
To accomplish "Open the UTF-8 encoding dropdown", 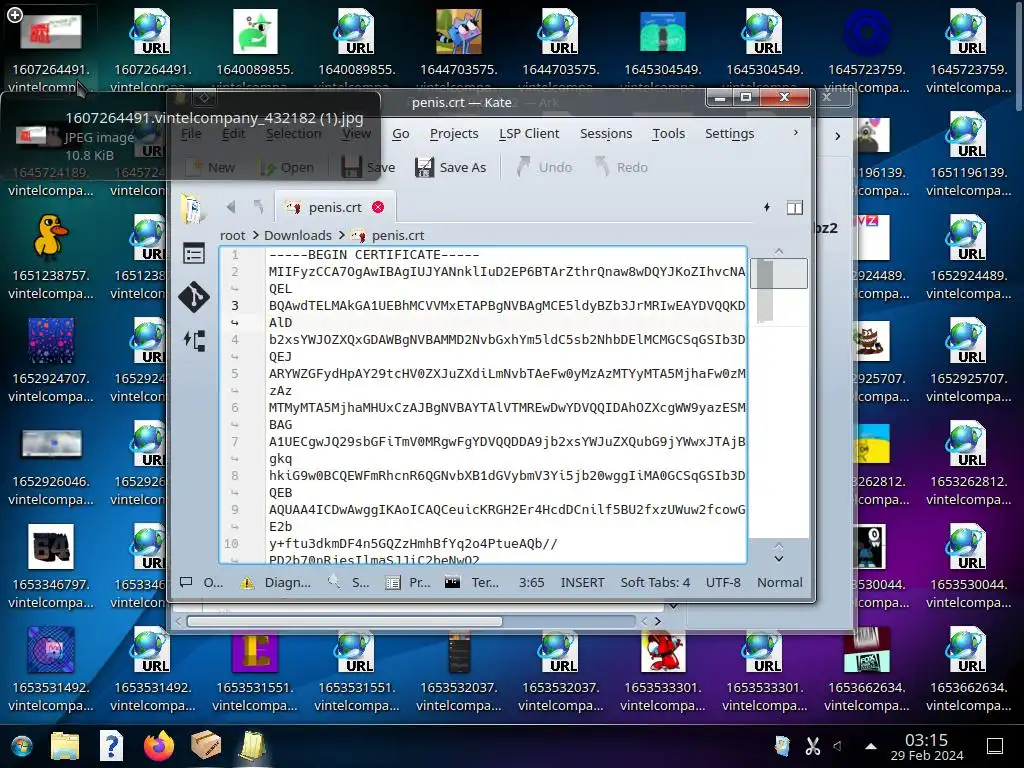I will coord(723,583).
